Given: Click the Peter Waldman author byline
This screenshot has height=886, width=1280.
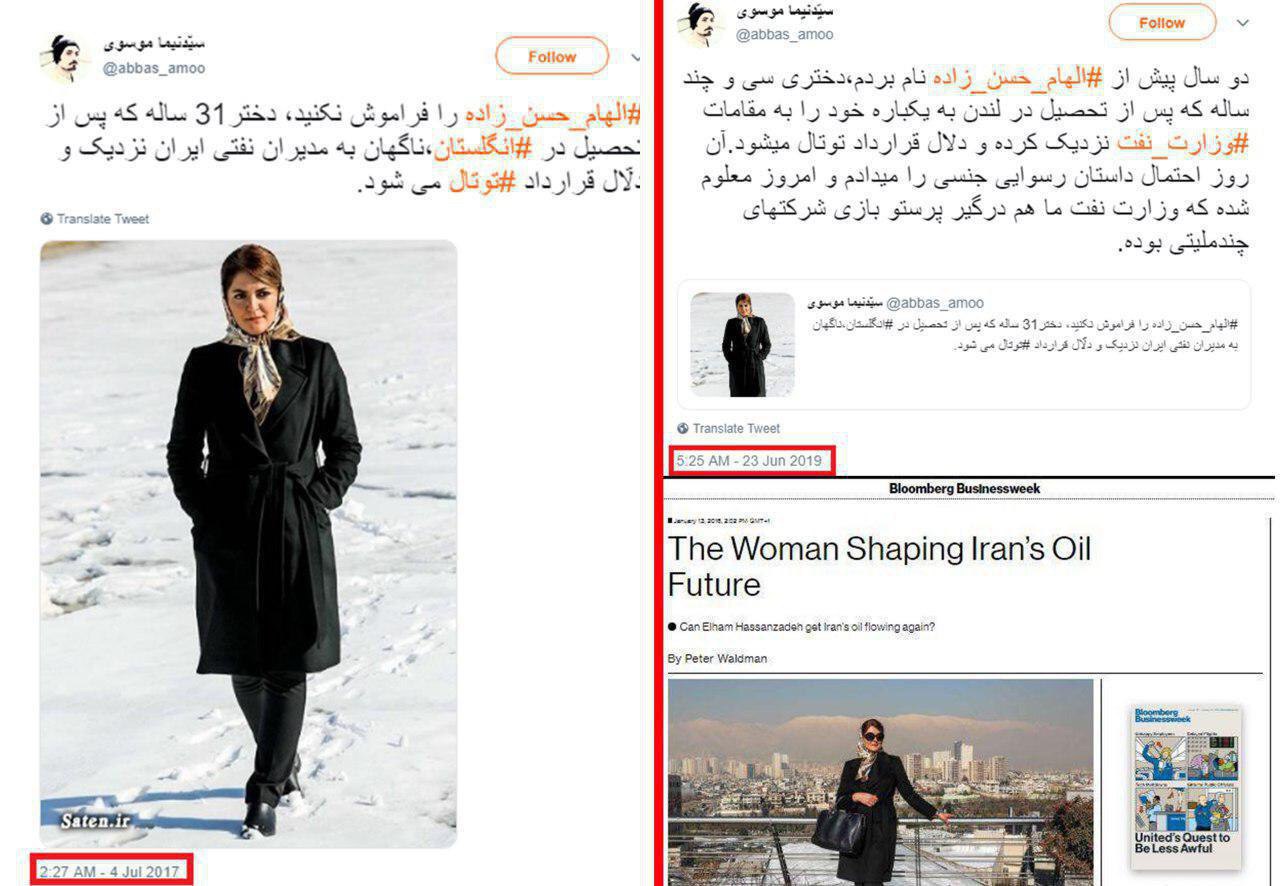Looking at the screenshot, I should [x=717, y=659].
